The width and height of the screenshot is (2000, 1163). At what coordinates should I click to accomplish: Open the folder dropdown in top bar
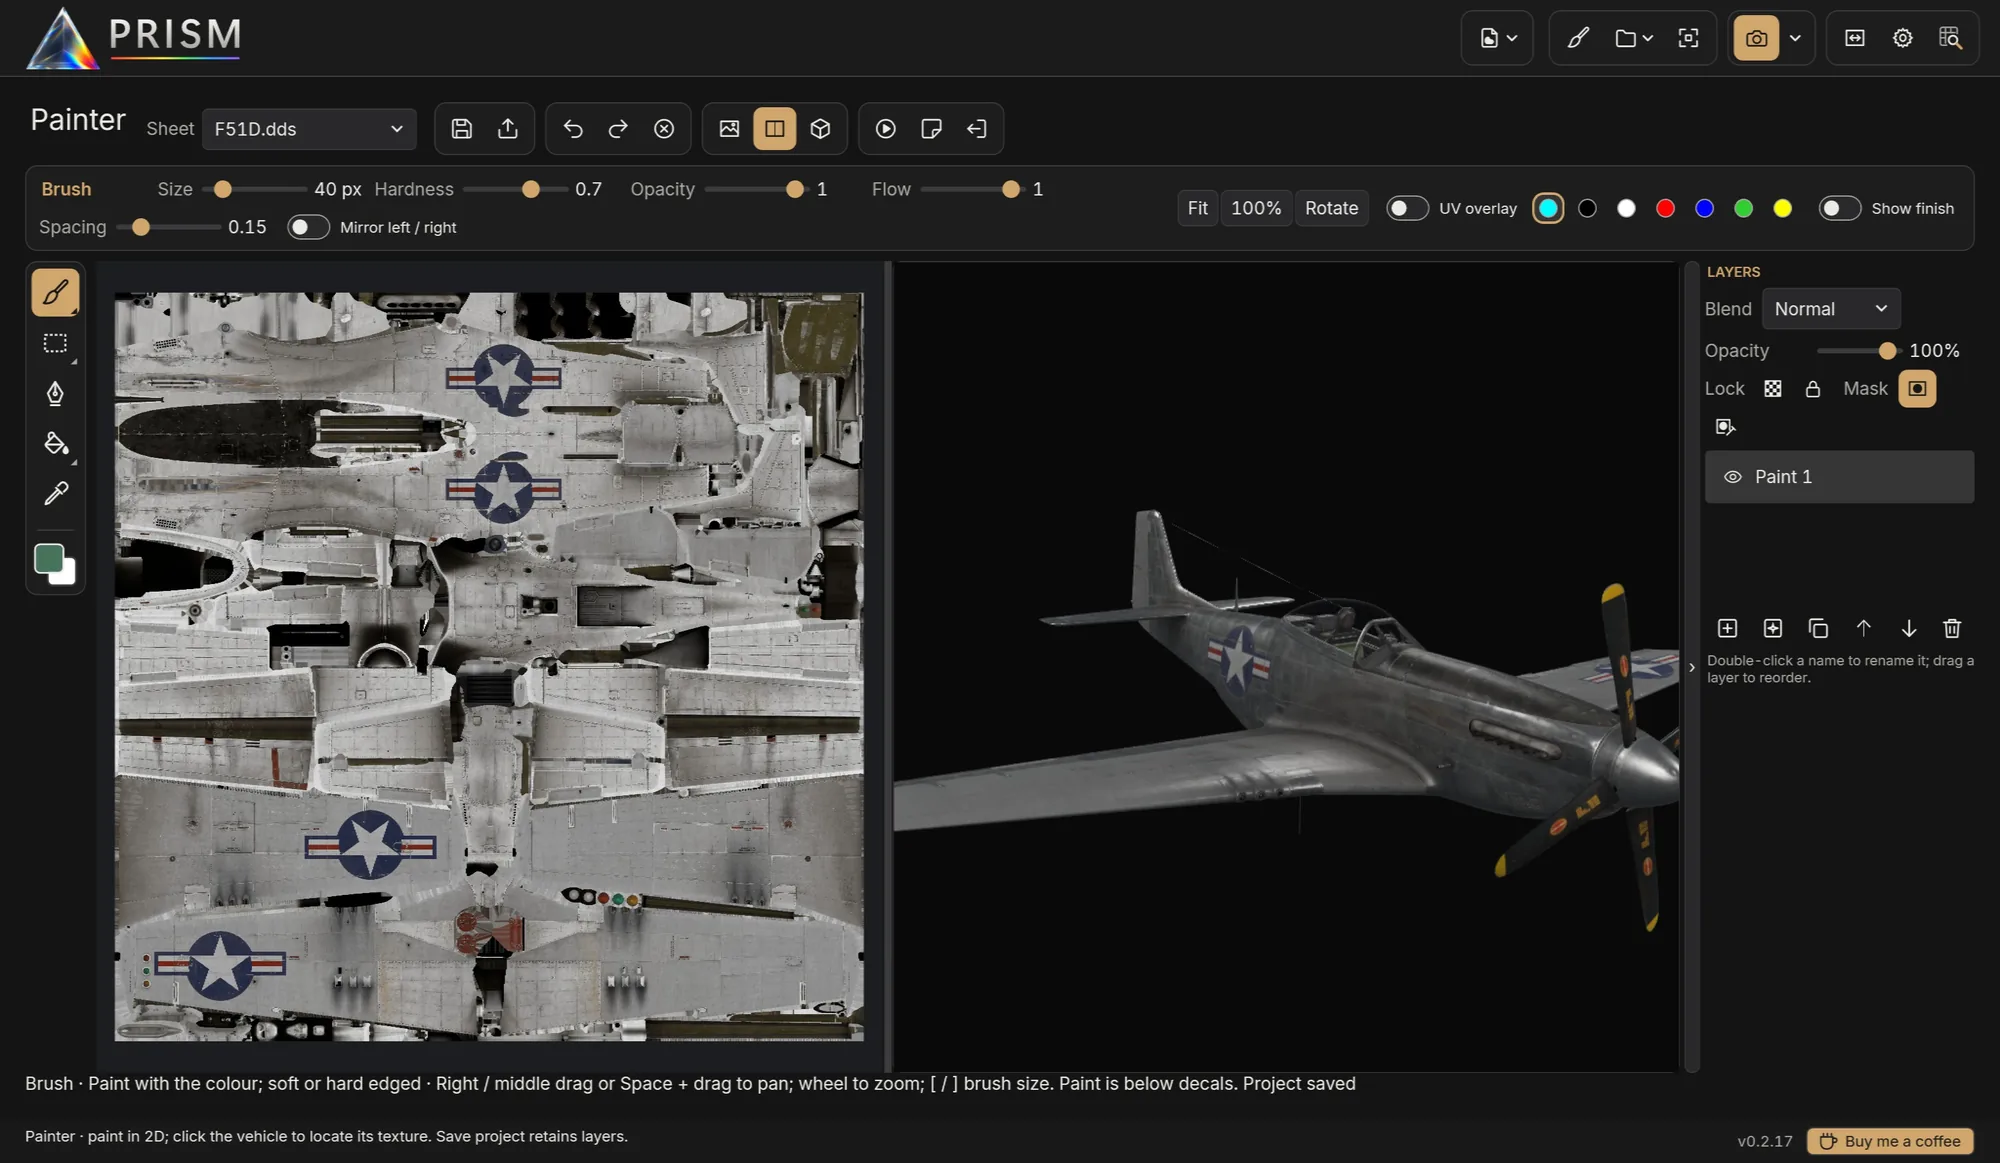coord(1634,38)
